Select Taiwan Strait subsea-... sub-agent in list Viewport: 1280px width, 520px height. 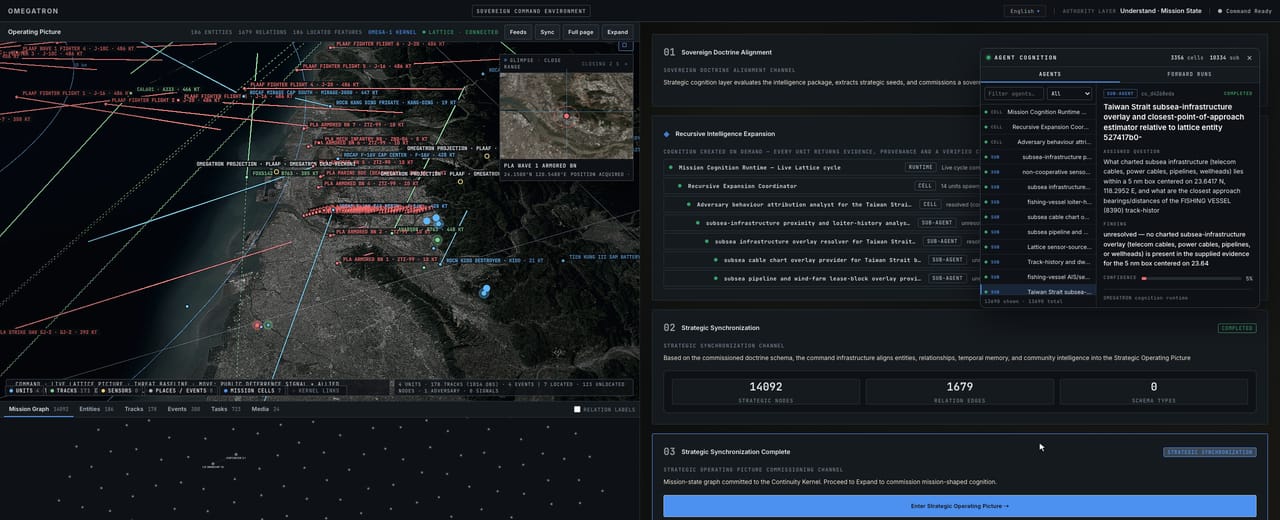1038,292
